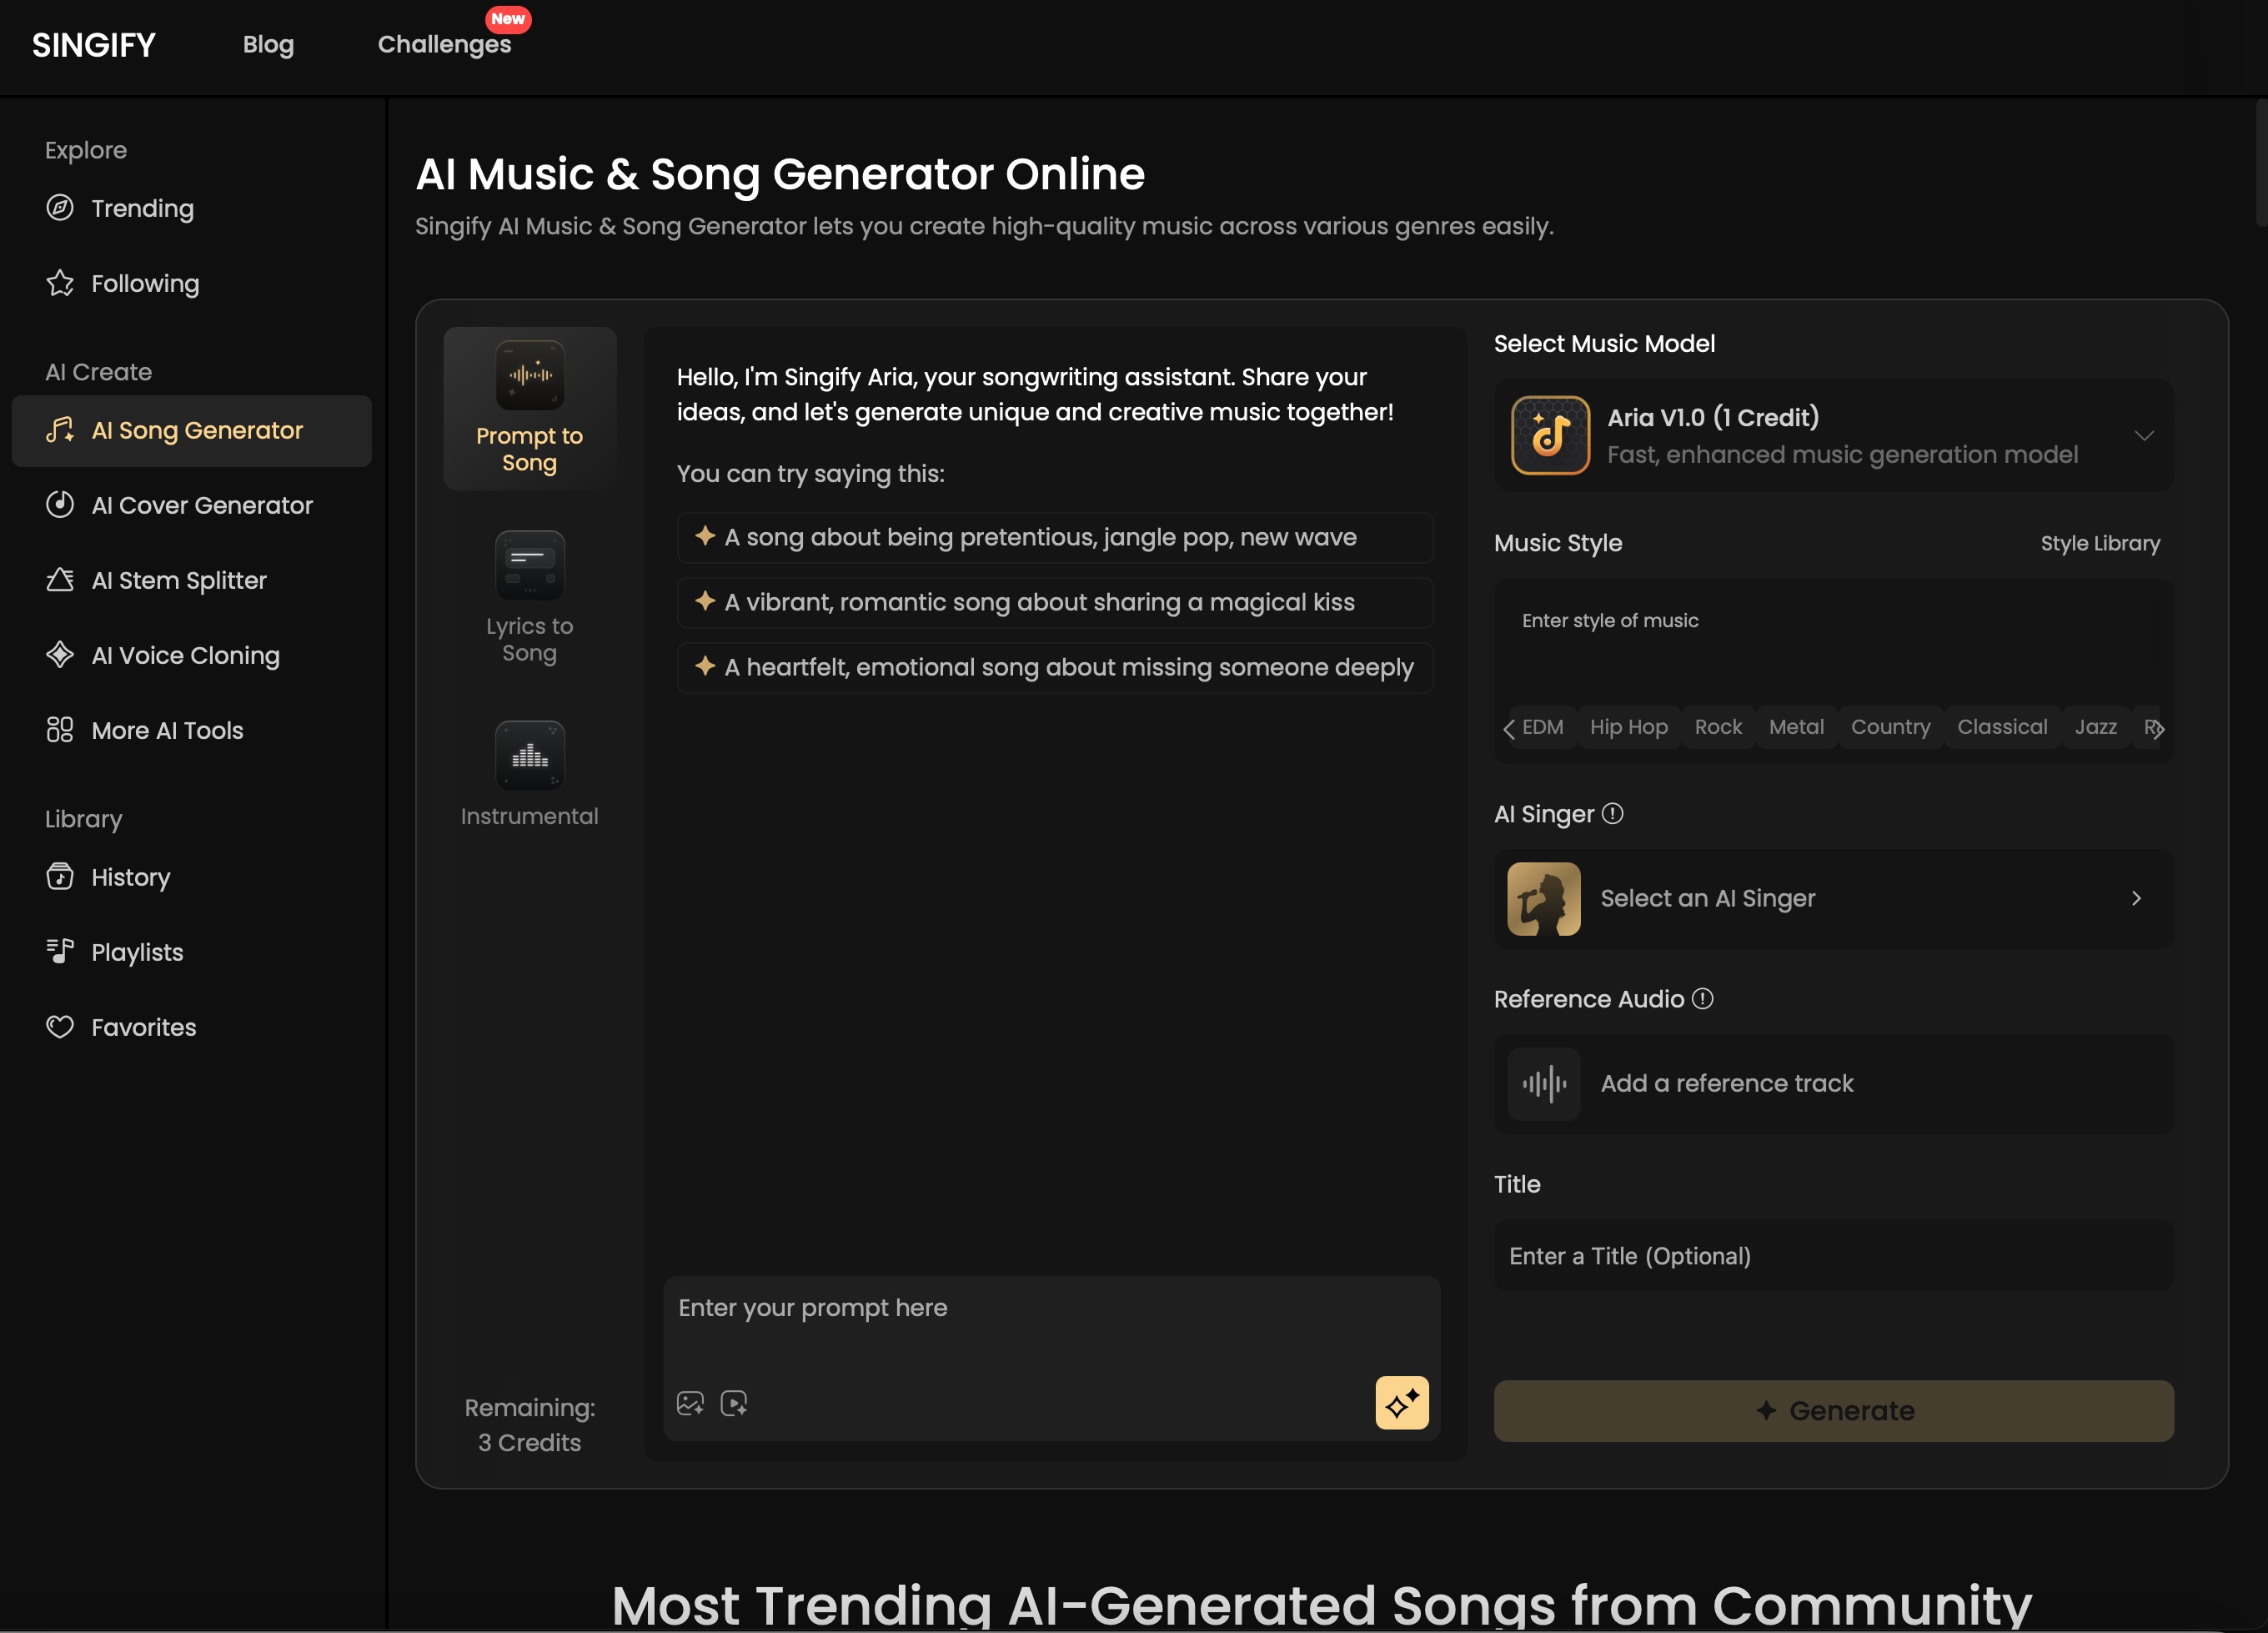Click the Generate button
The image size is (2268, 1633).
tap(1834, 1411)
